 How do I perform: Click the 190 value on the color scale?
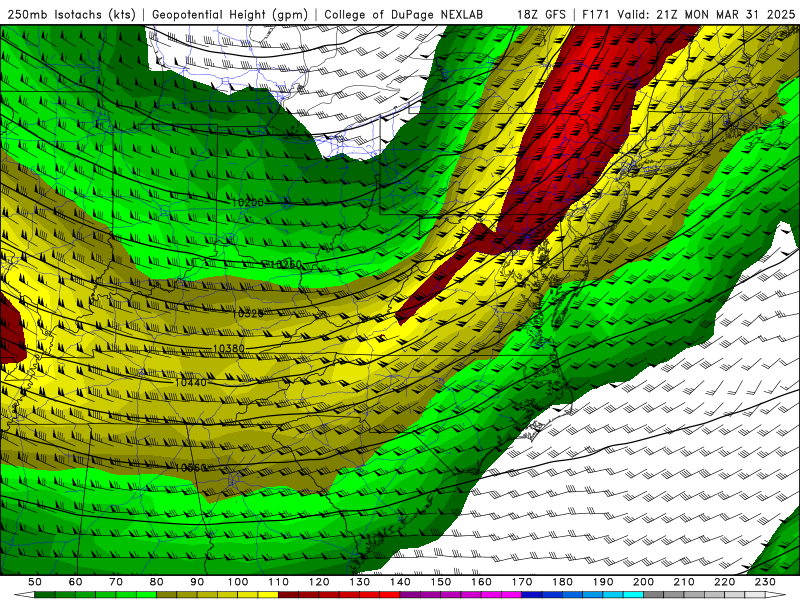coord(603,582)
